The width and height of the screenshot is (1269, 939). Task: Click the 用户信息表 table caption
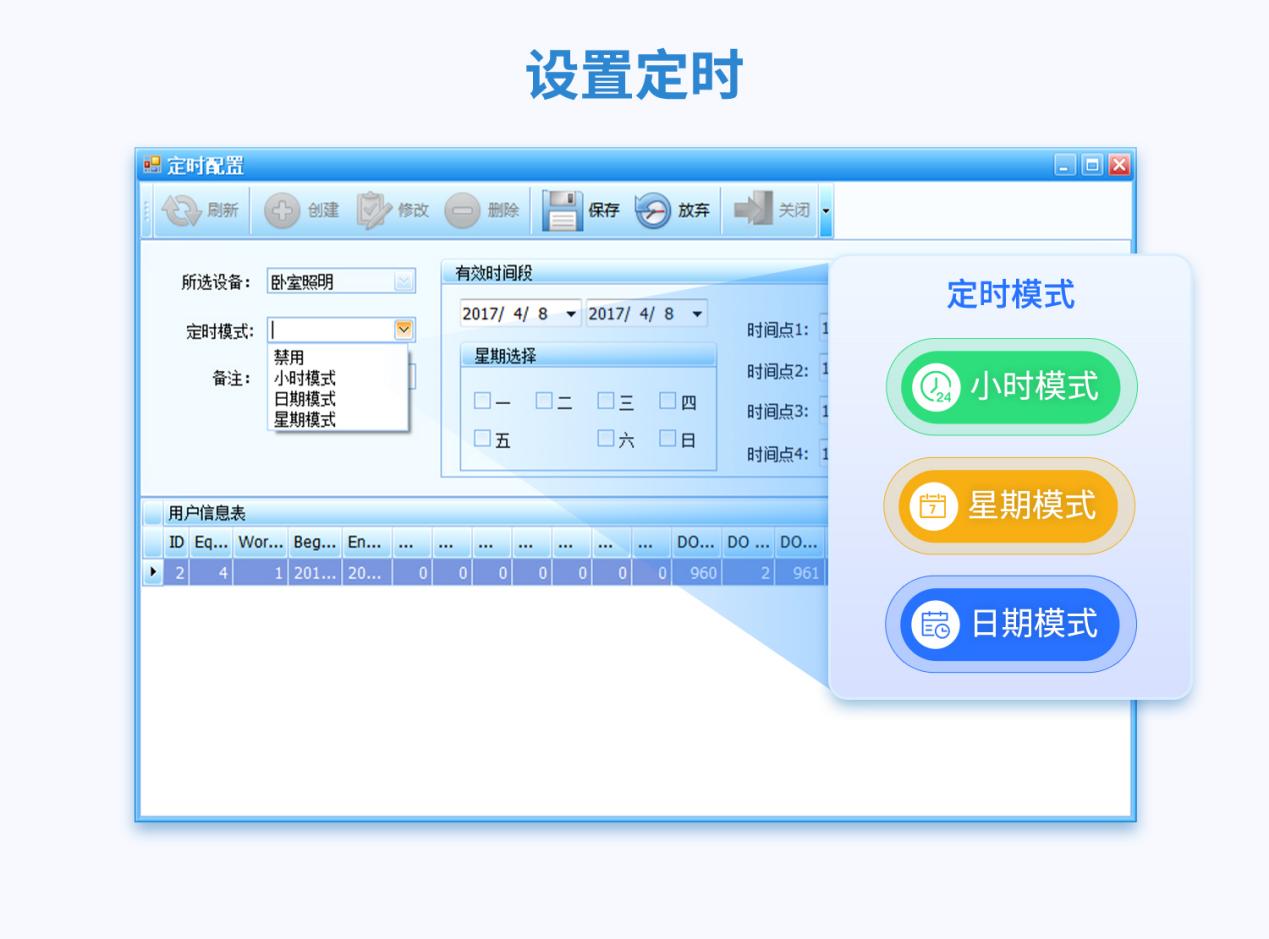click(x=206, y=514)
